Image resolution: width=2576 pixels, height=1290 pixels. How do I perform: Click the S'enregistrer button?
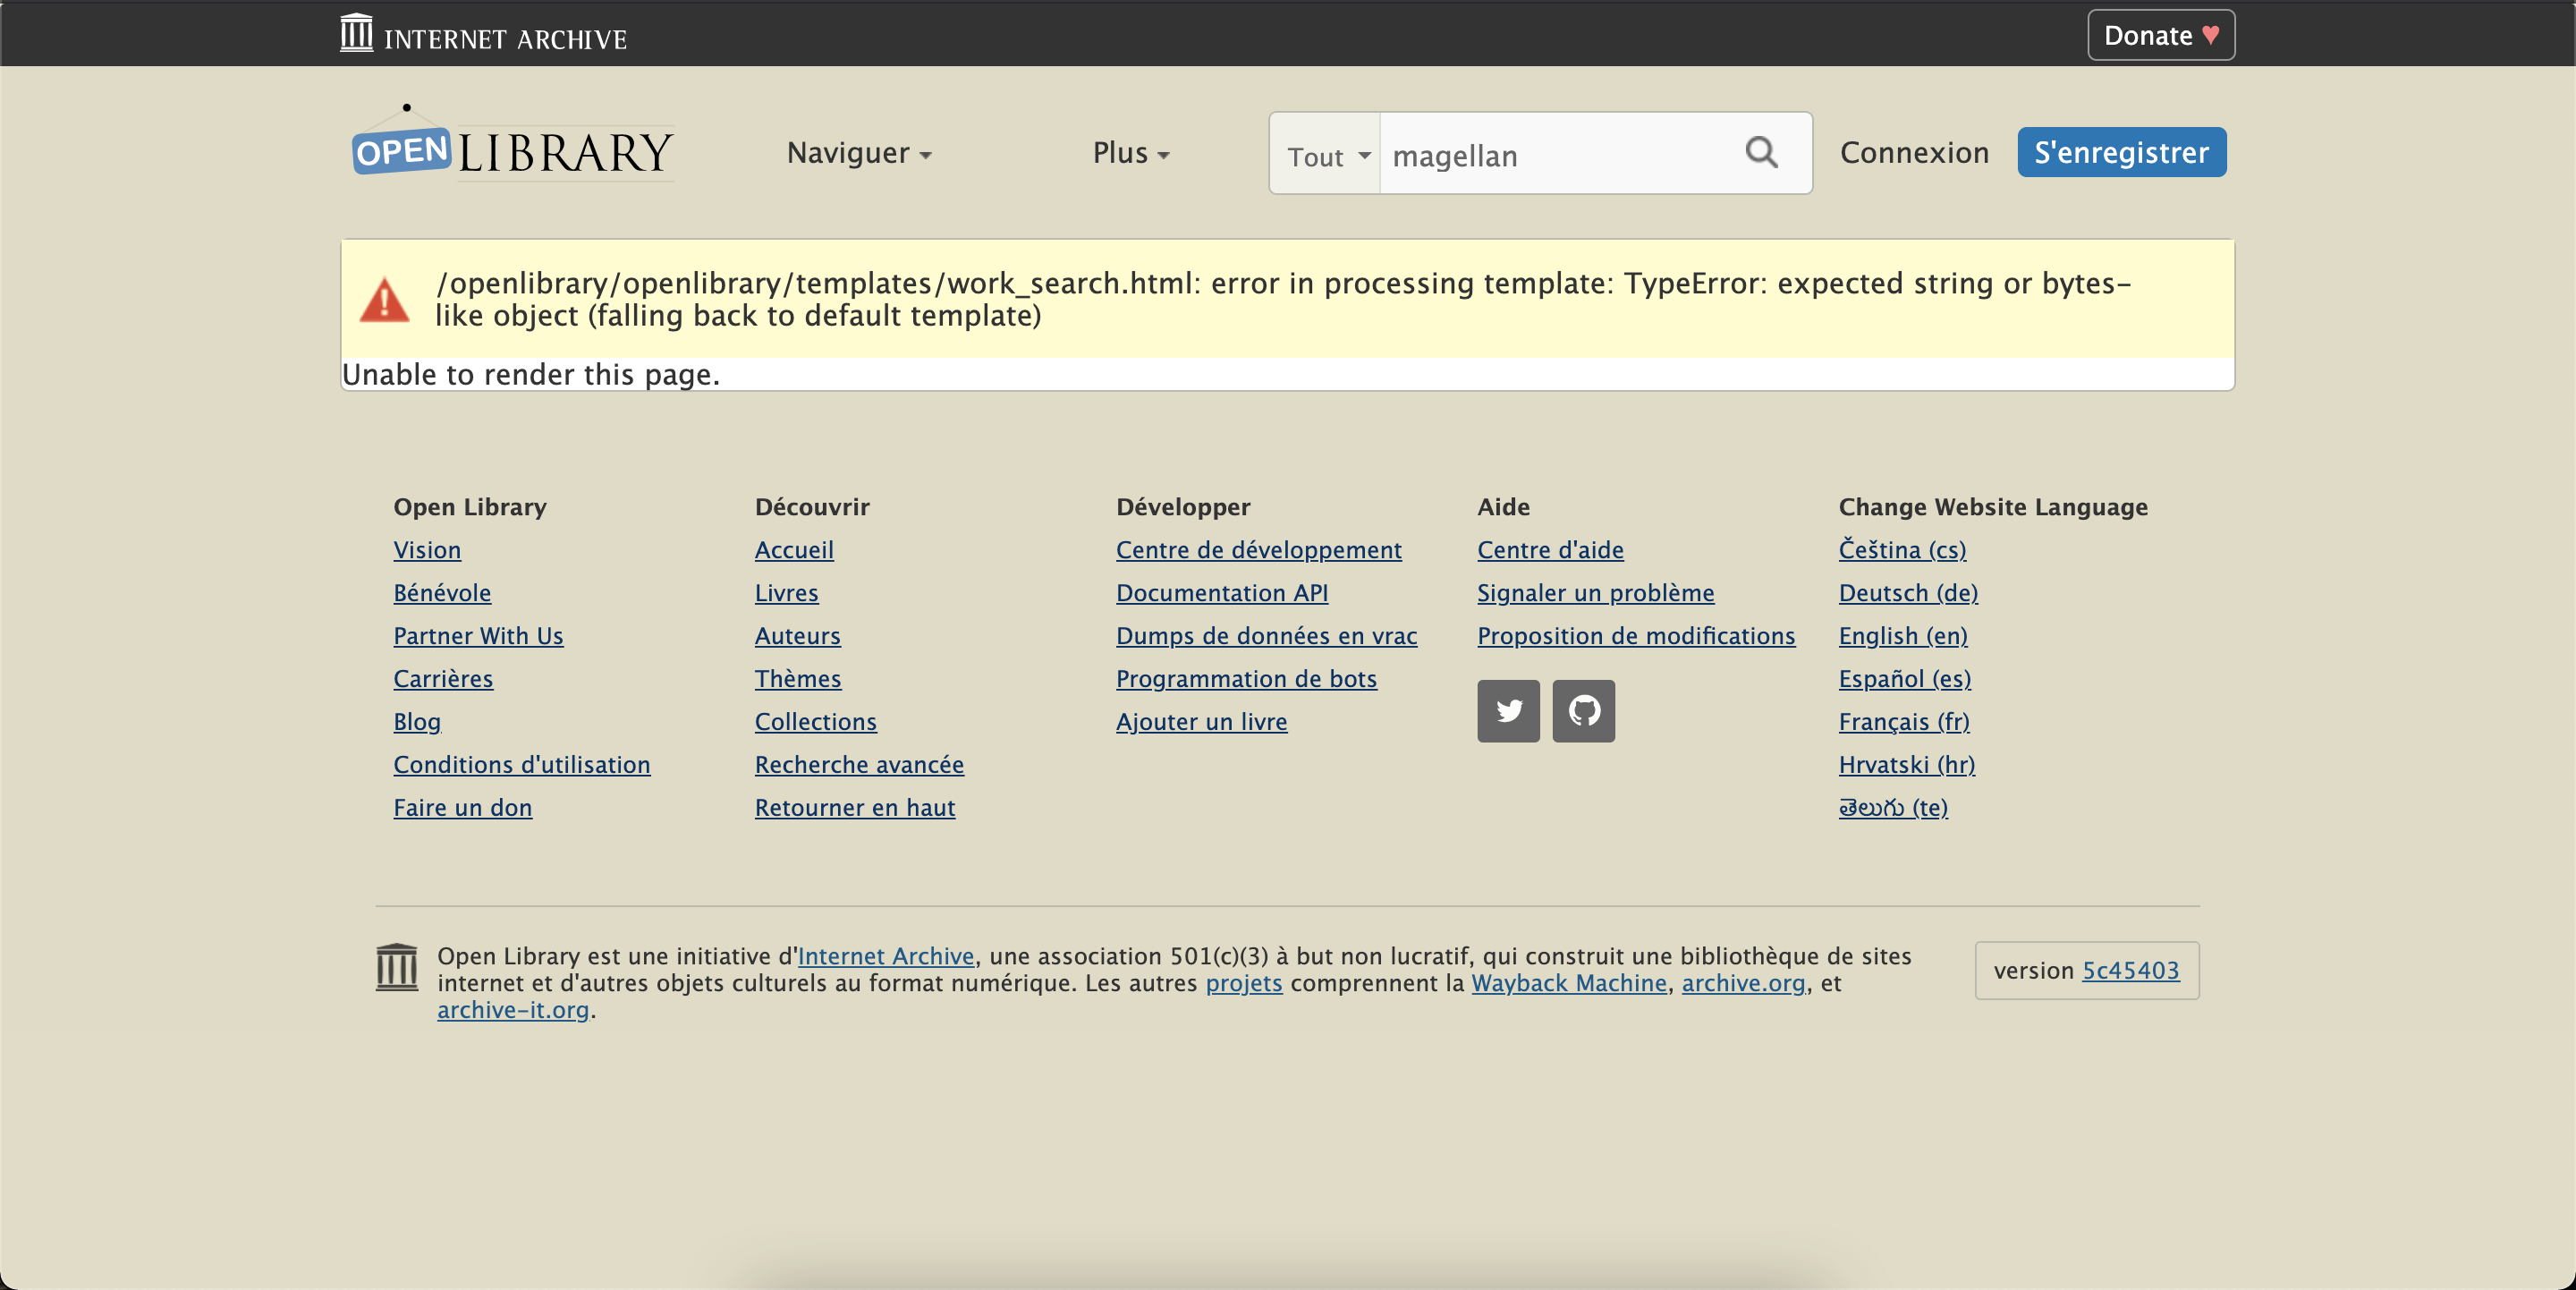pyautogui.click(x=2121, y=152)
